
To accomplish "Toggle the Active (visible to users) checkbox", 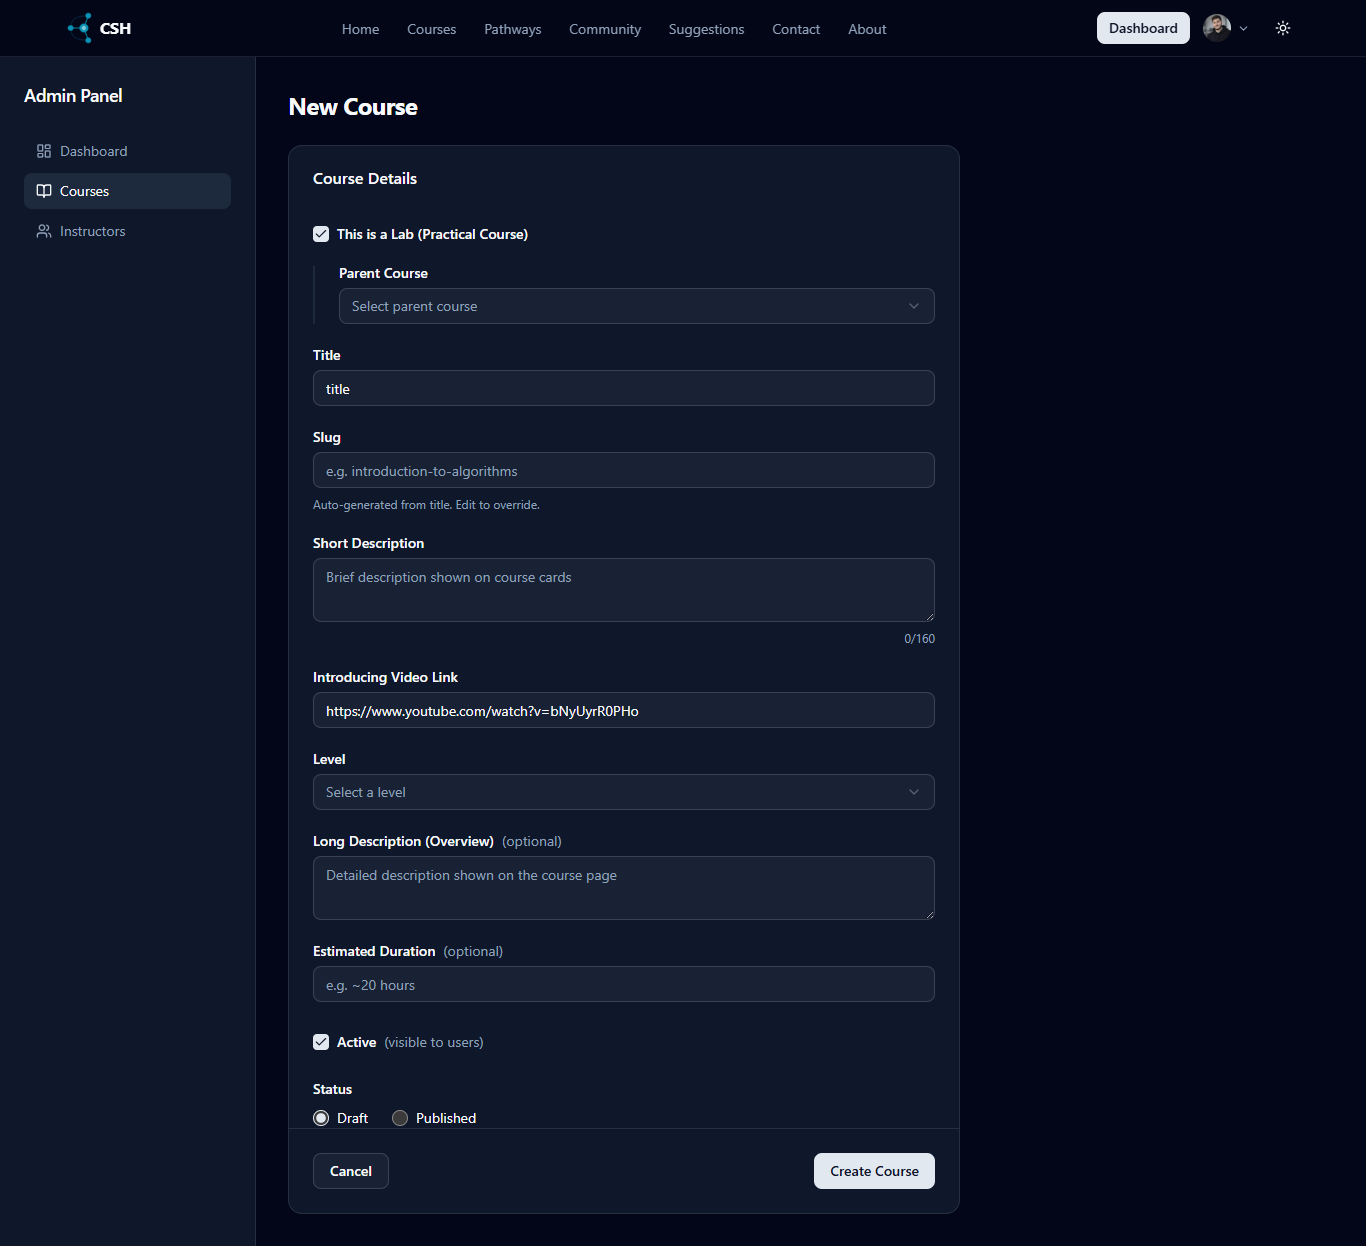I will [x=321, y=1042].
